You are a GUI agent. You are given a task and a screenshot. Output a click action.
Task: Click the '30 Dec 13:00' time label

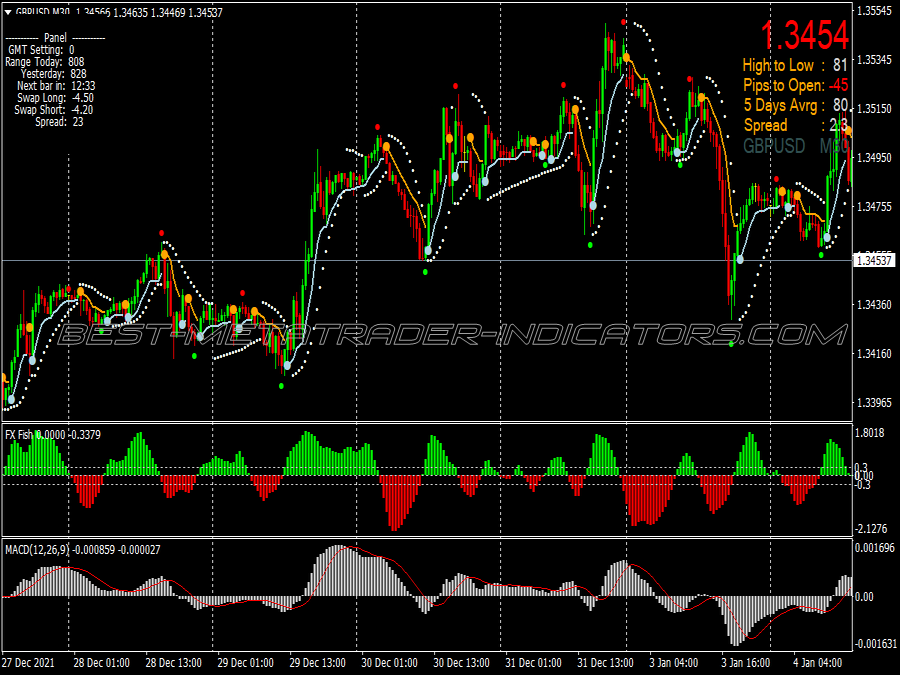pos(461,663)
